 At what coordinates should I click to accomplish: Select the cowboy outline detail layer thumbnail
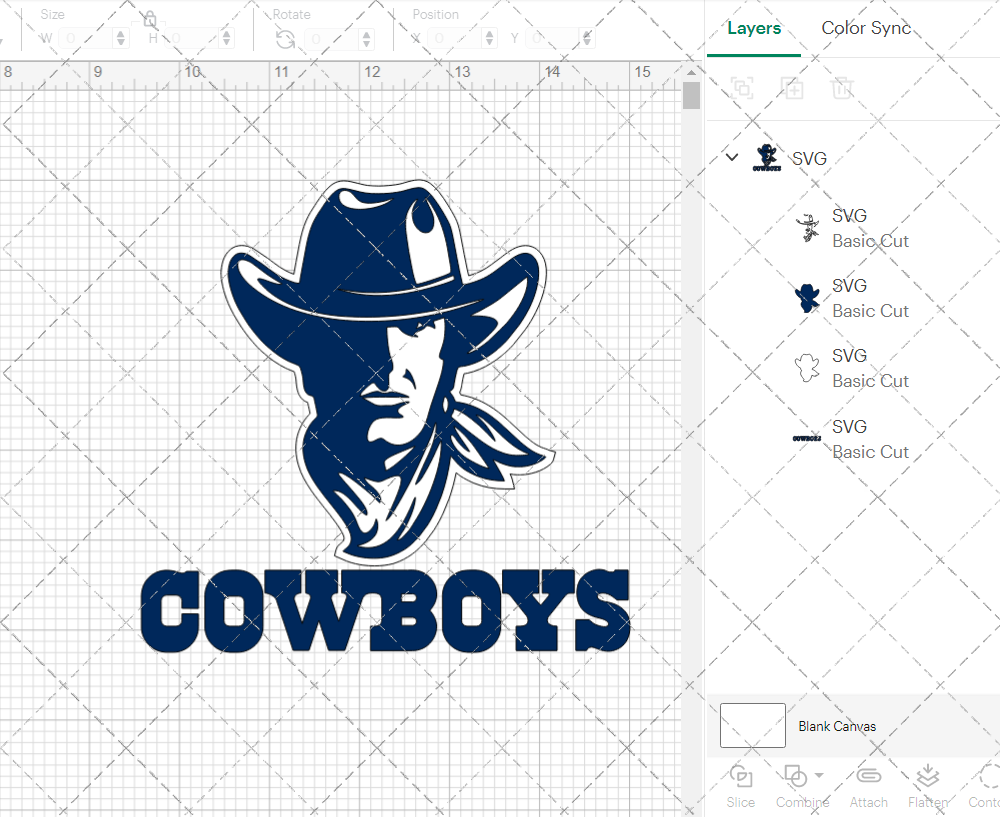(807, 228)
